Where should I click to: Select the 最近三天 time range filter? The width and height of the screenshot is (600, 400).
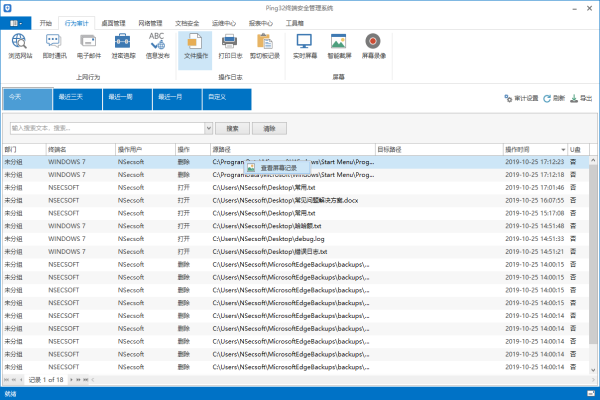(x=78, y=100)
